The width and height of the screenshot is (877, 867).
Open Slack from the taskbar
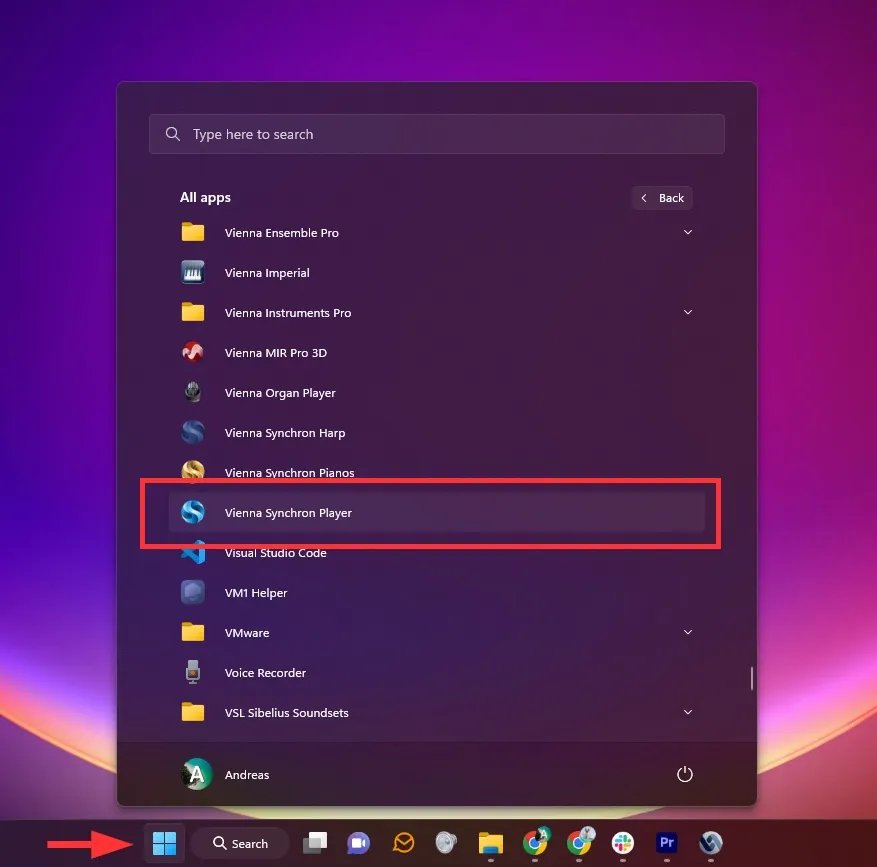(x=622, y=843)
